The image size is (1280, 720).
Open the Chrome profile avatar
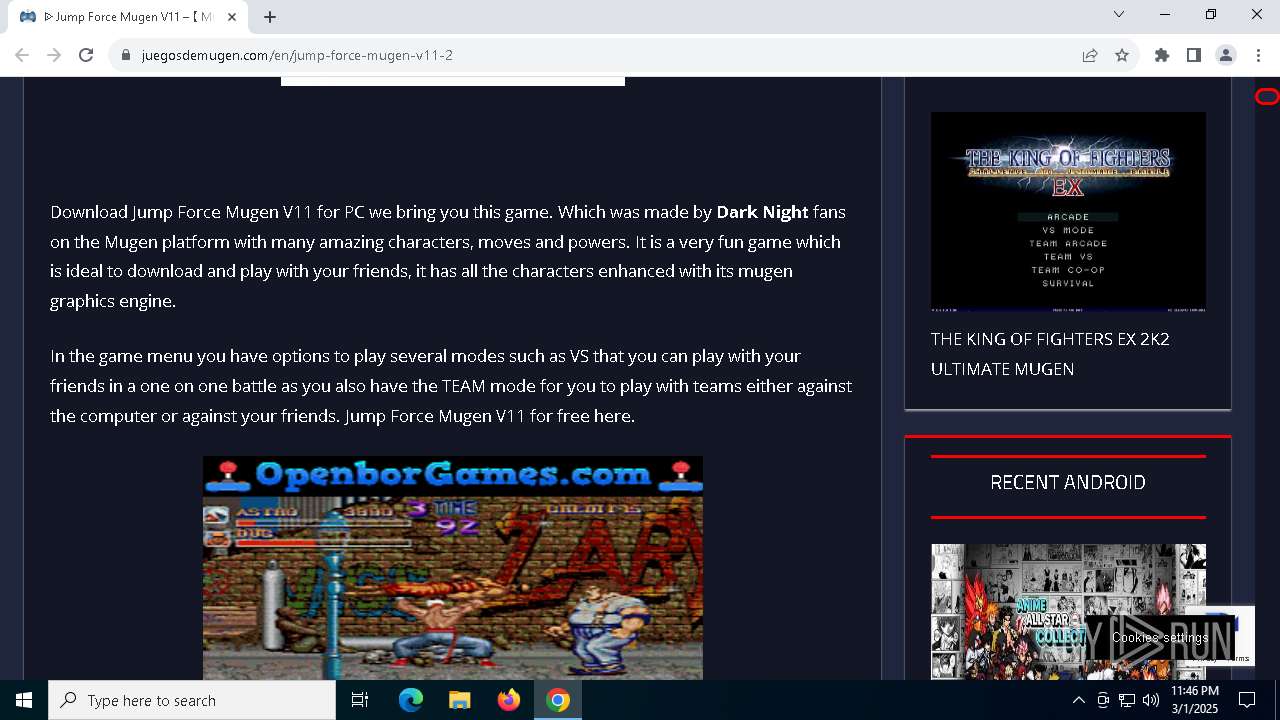[x=1226, y=55]
